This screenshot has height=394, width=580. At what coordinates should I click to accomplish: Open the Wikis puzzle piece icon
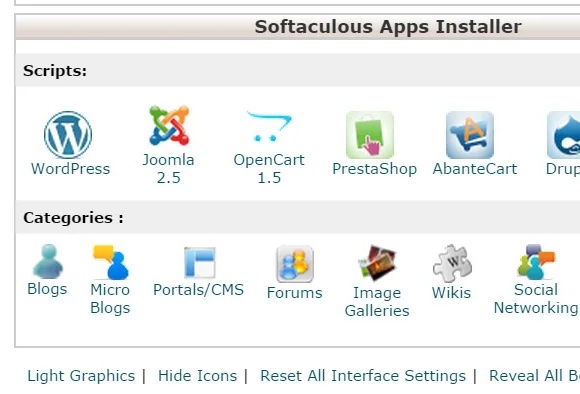point(452,263)
